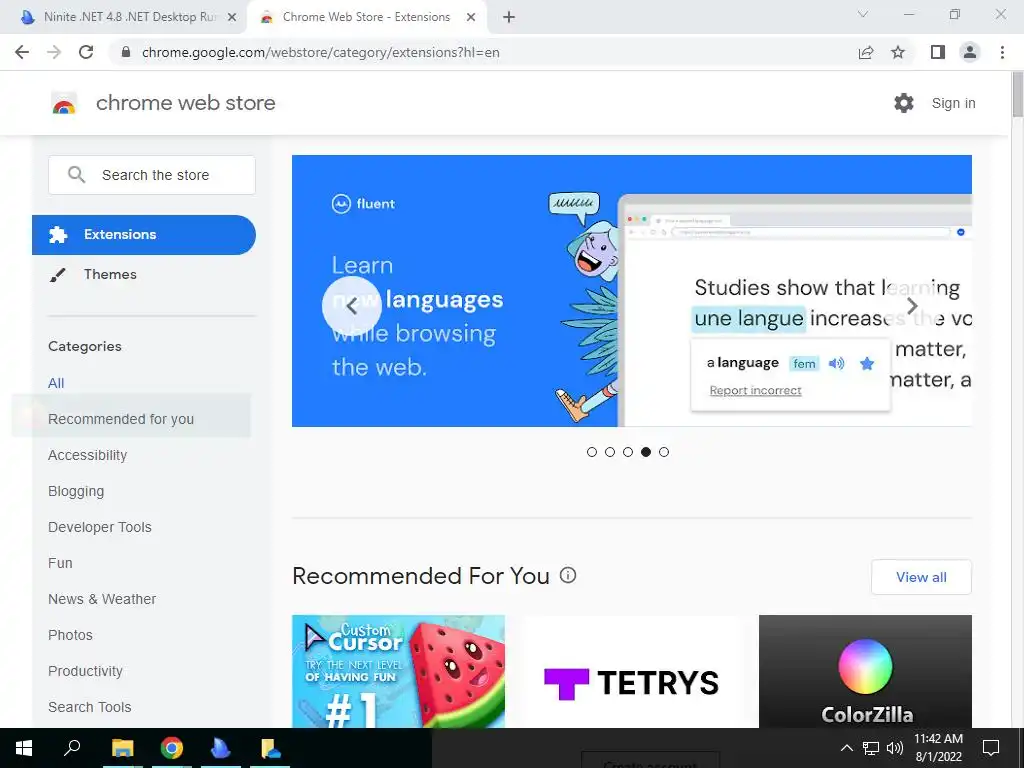Viewport: 1024px width, 768px height.
Task: Close the Ninite tab
Action: click(232, 17)
